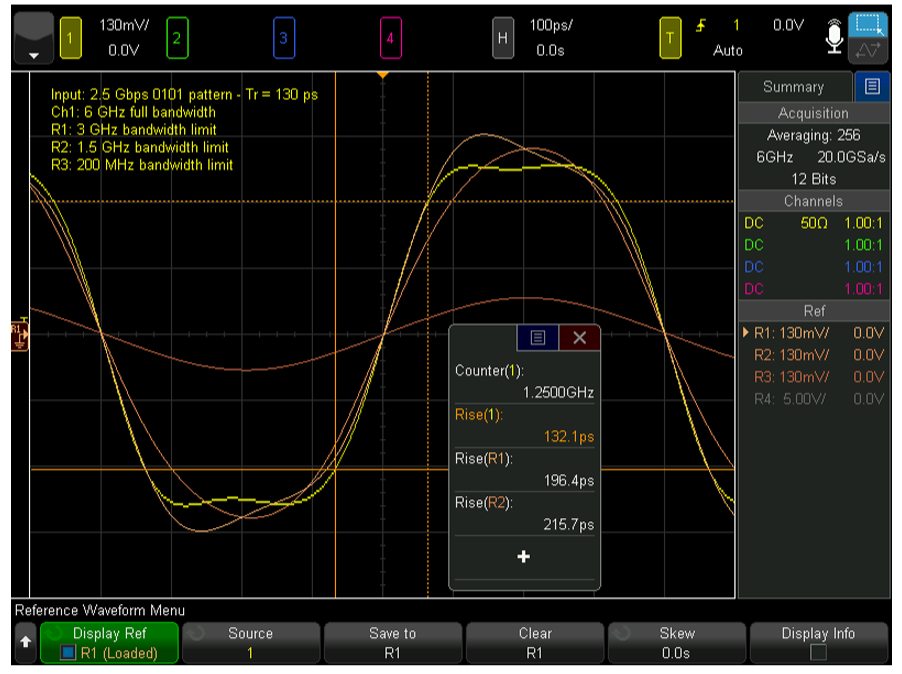
Task: Click the yellow channel 1 DC 50Ω row
Action: (x=814, y=223)
